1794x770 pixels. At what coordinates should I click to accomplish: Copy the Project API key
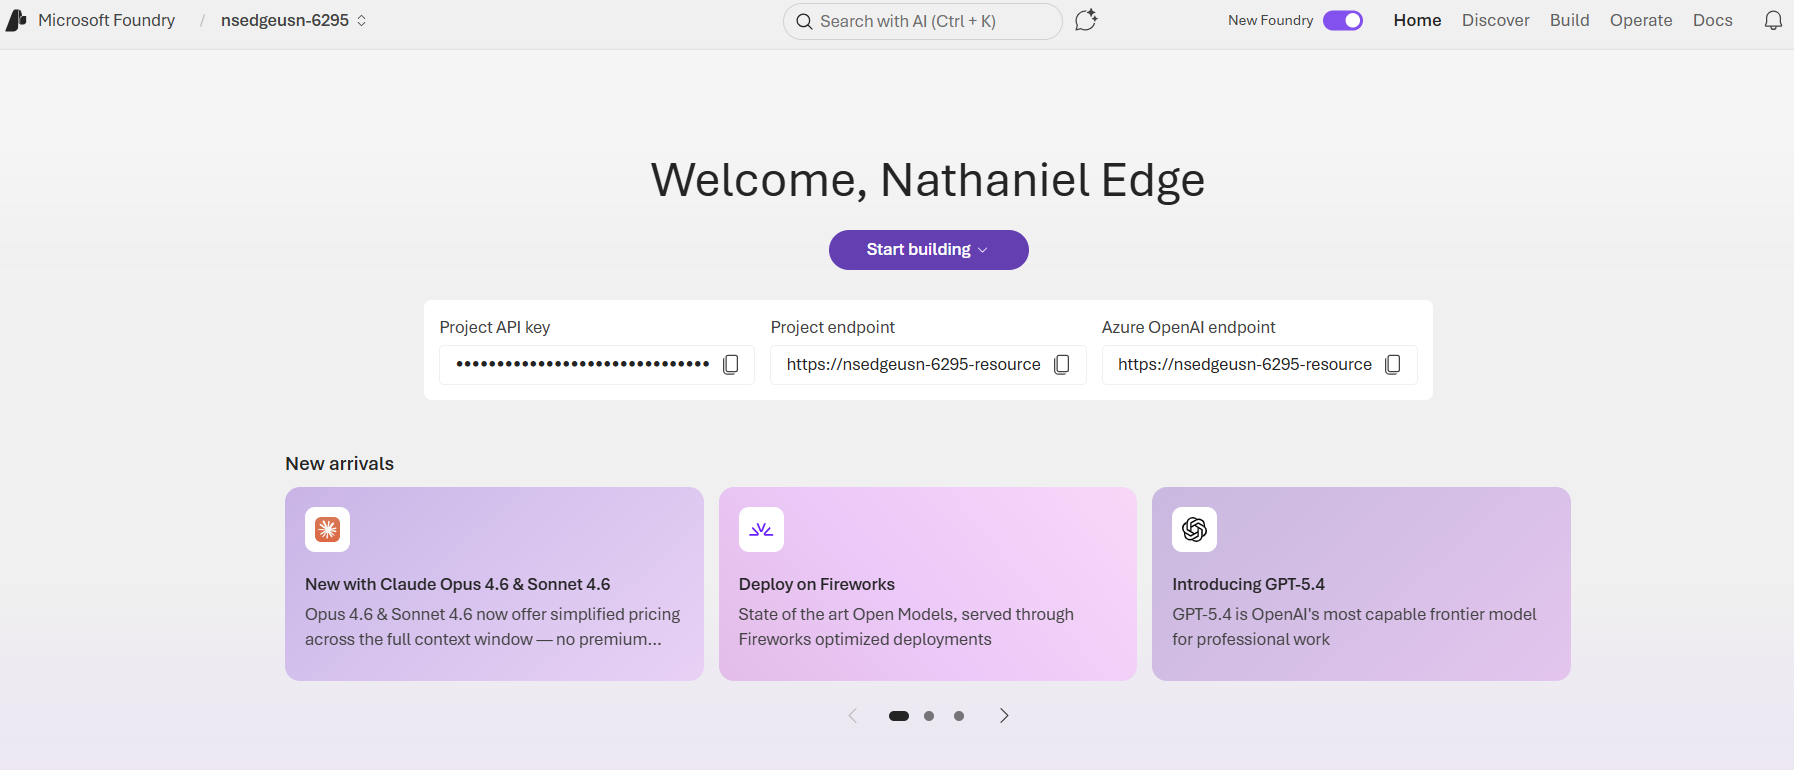[x=731, y=365]
